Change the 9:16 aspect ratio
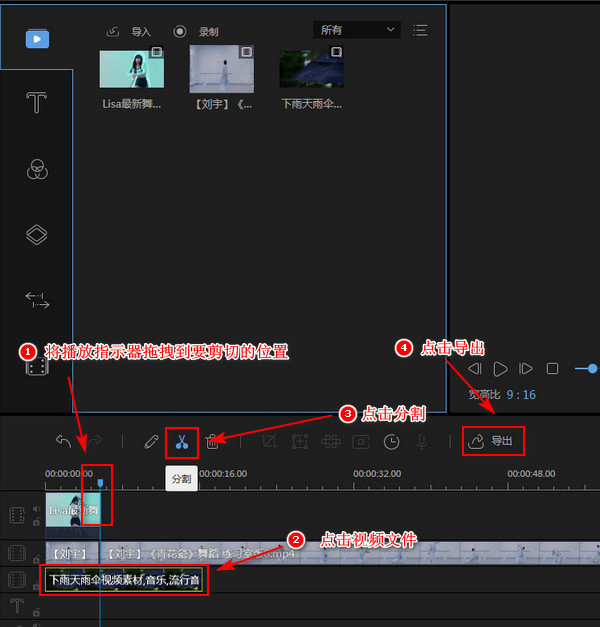This screenshot has width=600, height=627. coord(521,395)
